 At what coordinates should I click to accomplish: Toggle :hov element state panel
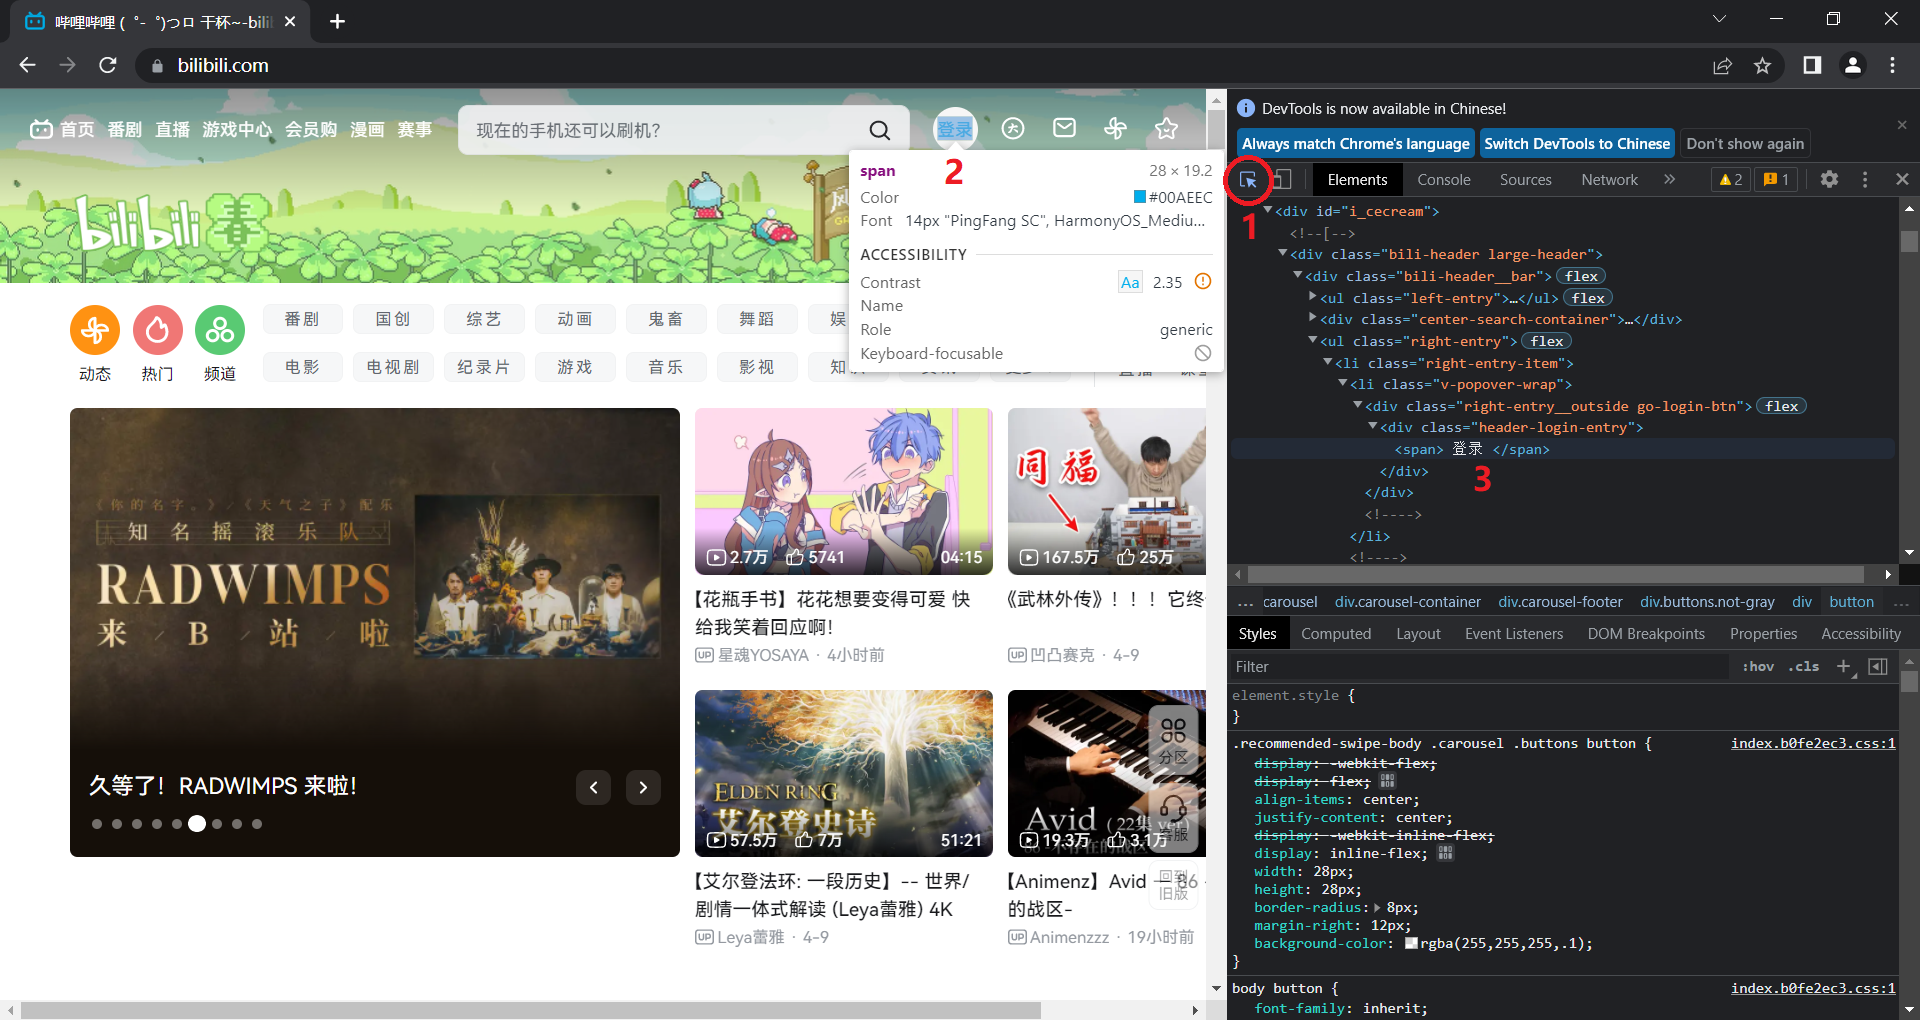click(1758, 666)
